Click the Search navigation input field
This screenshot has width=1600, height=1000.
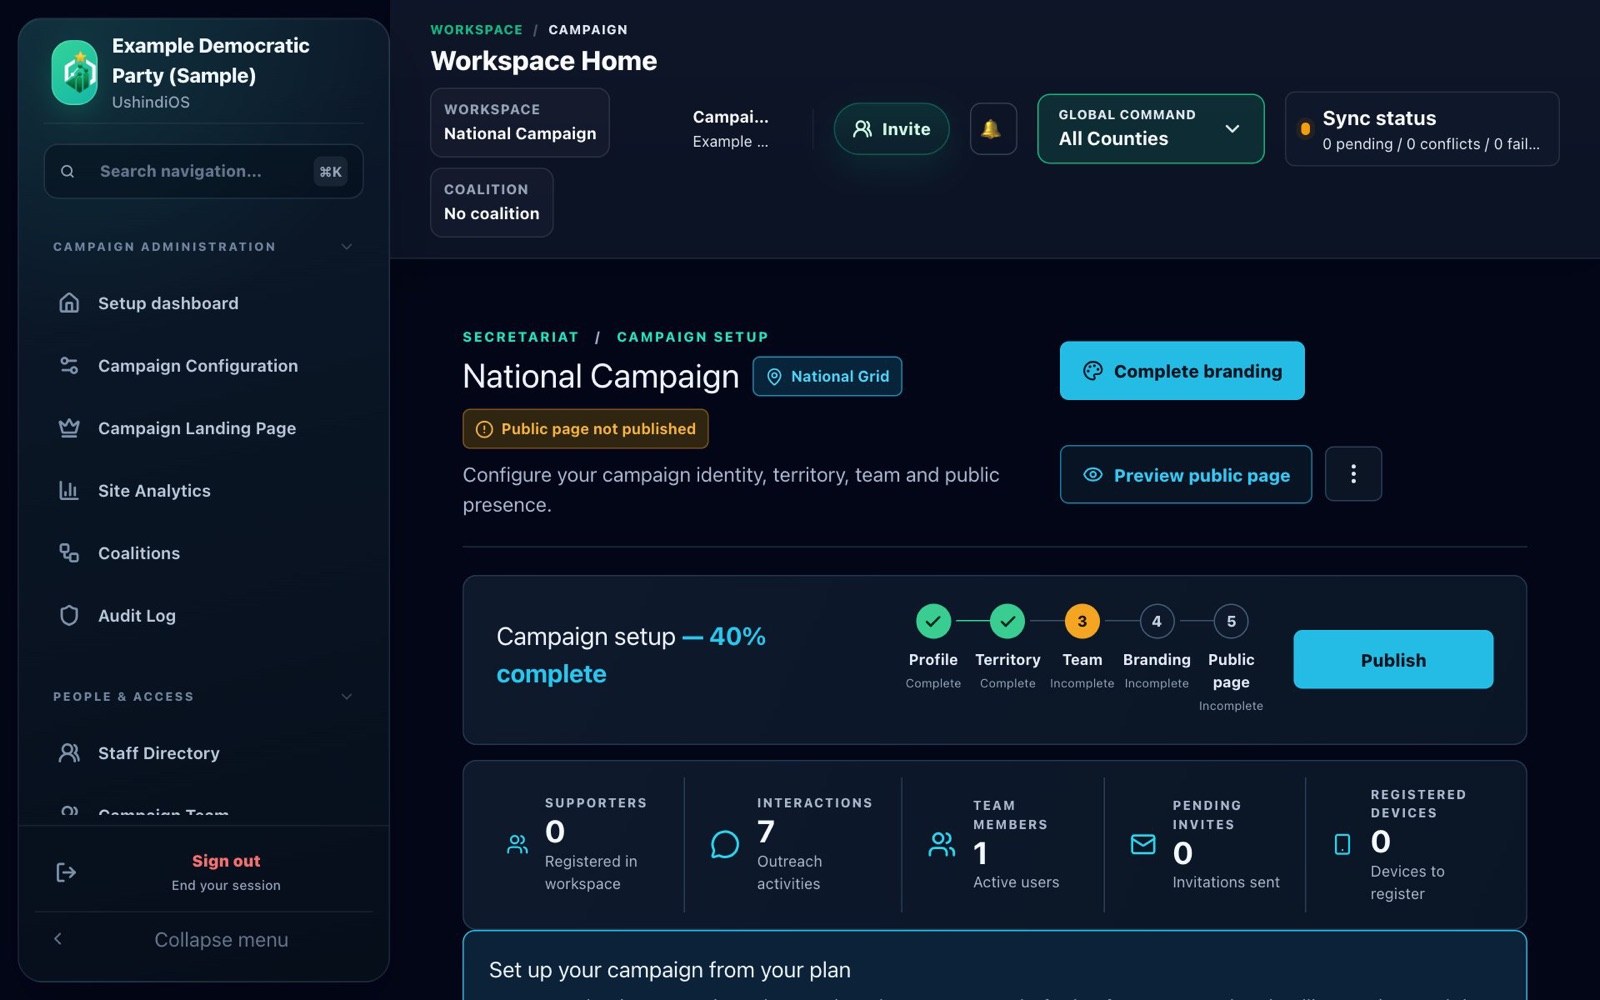coord(204,171)
